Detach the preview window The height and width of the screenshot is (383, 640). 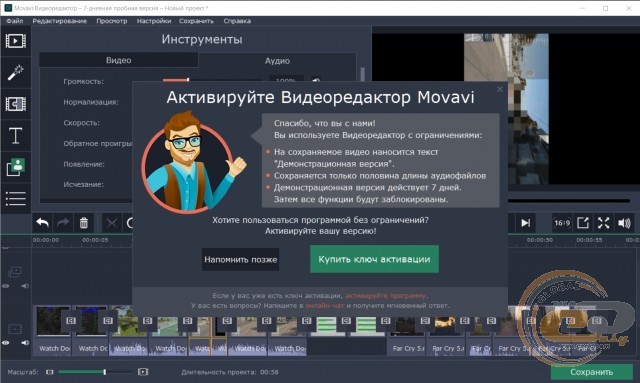(583, 223)
